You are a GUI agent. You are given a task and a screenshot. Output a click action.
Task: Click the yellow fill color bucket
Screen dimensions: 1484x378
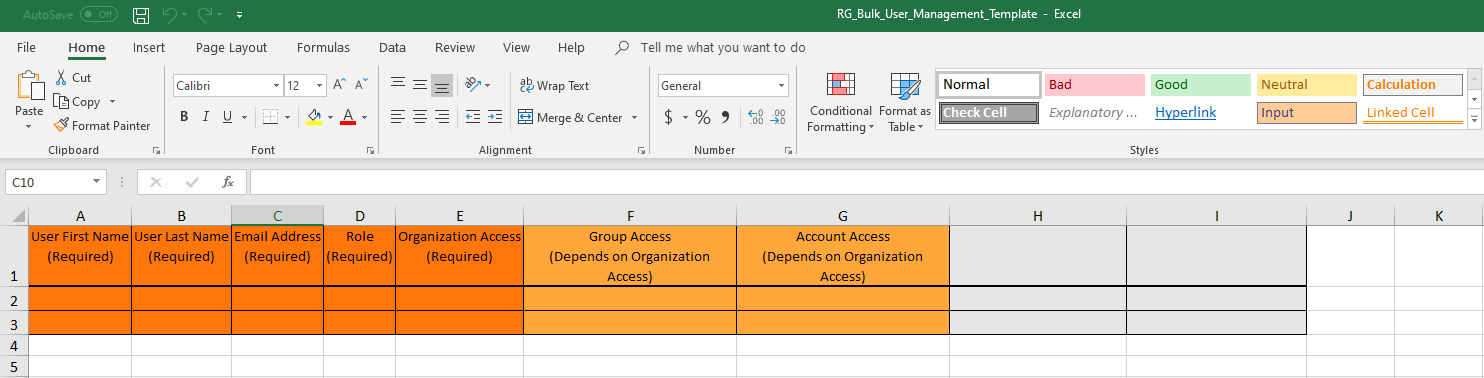tap(314, 118)
